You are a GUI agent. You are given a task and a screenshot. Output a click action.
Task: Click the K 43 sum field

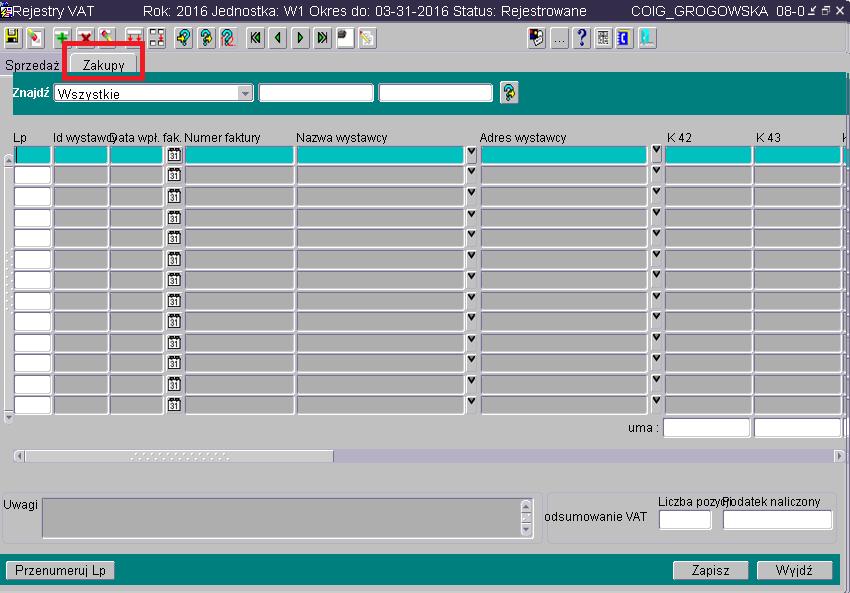coord(797,428)
